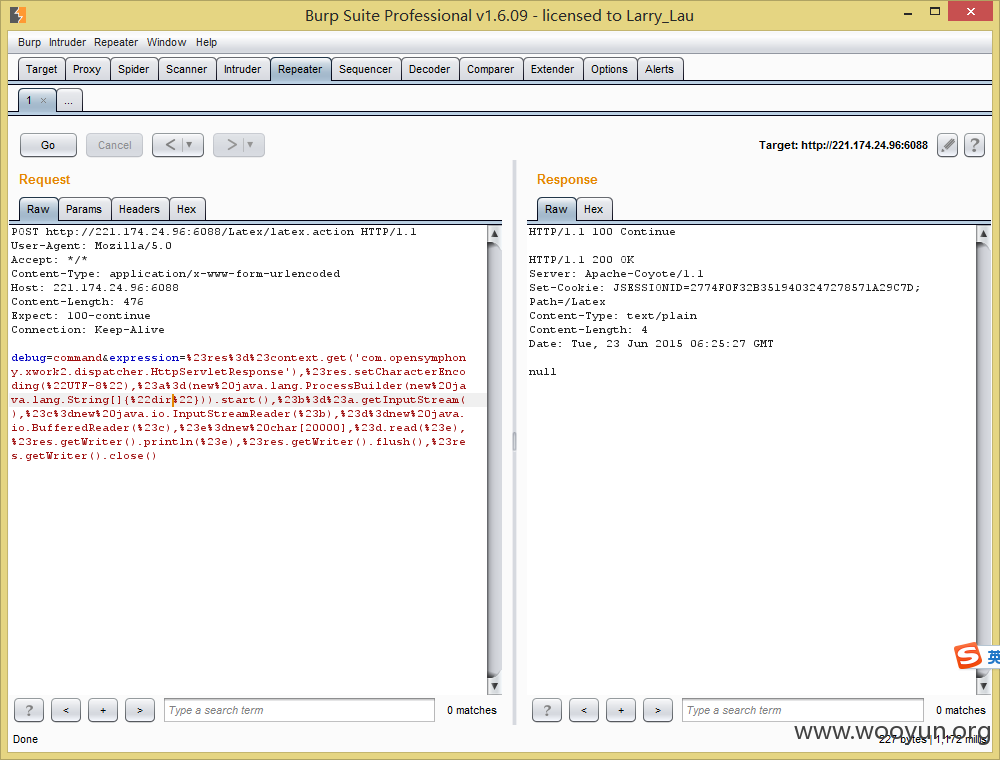
Task: Open request search help question-mark button
Action: tap(29, 710)
